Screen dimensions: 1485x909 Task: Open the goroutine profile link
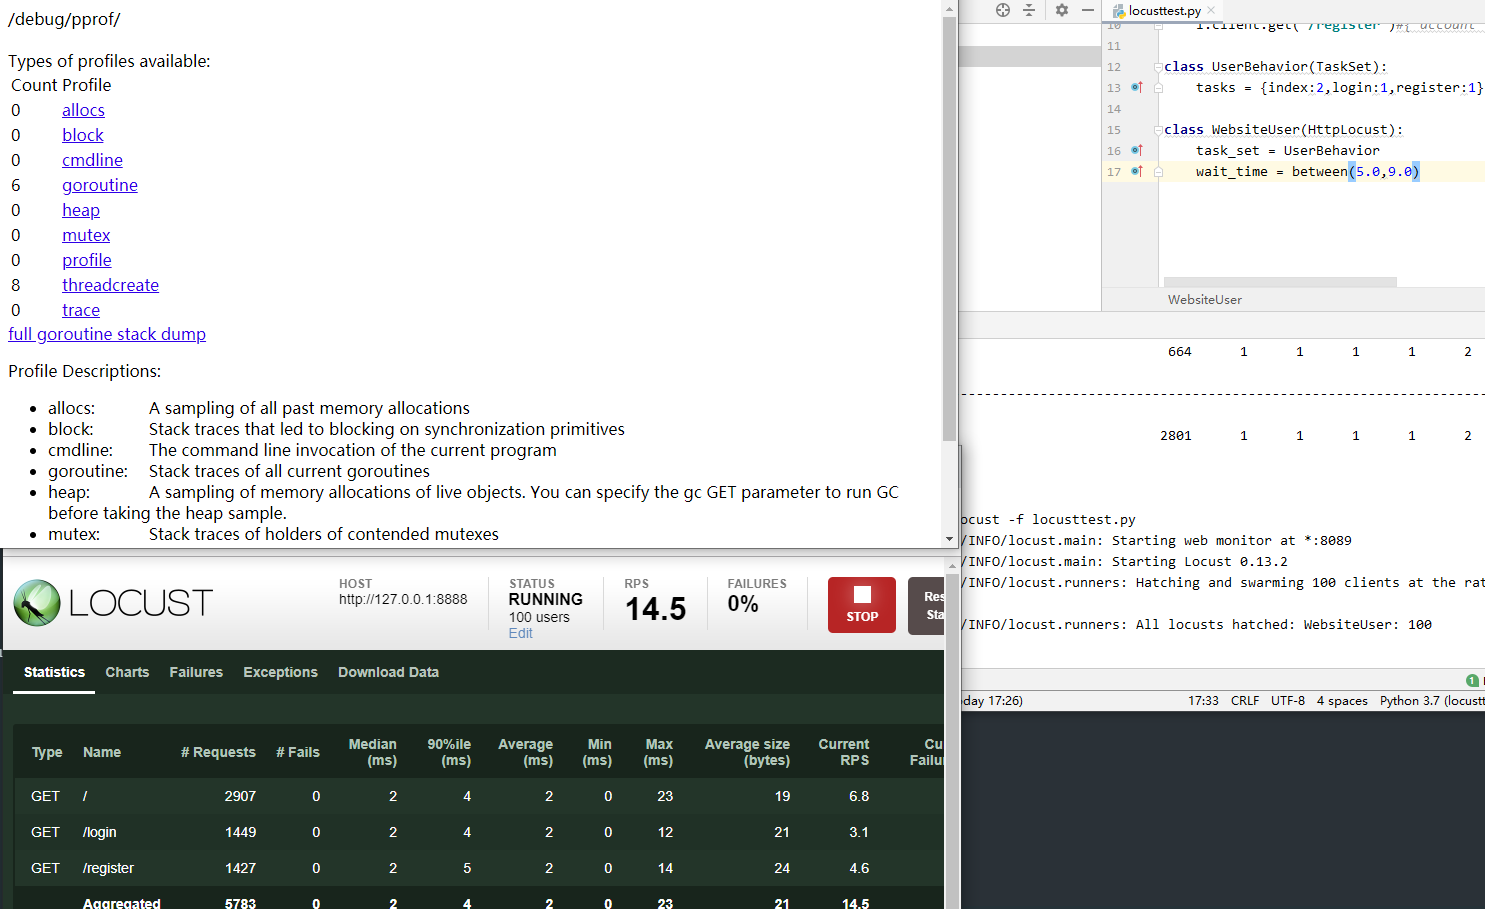100,185
